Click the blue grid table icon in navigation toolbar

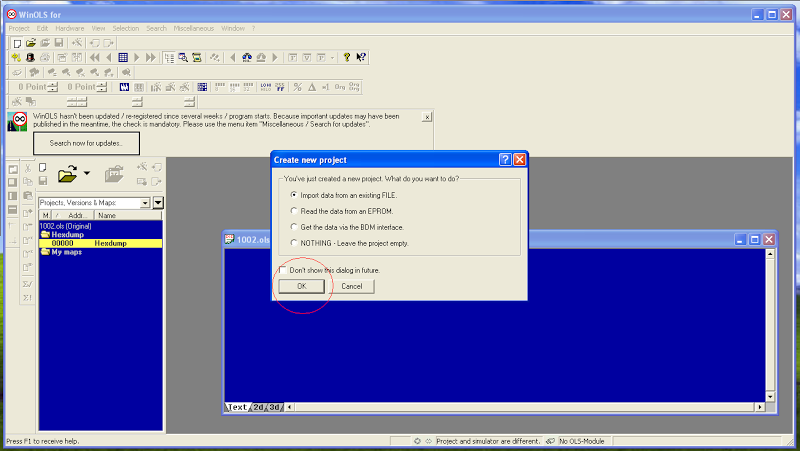[123, 58]
